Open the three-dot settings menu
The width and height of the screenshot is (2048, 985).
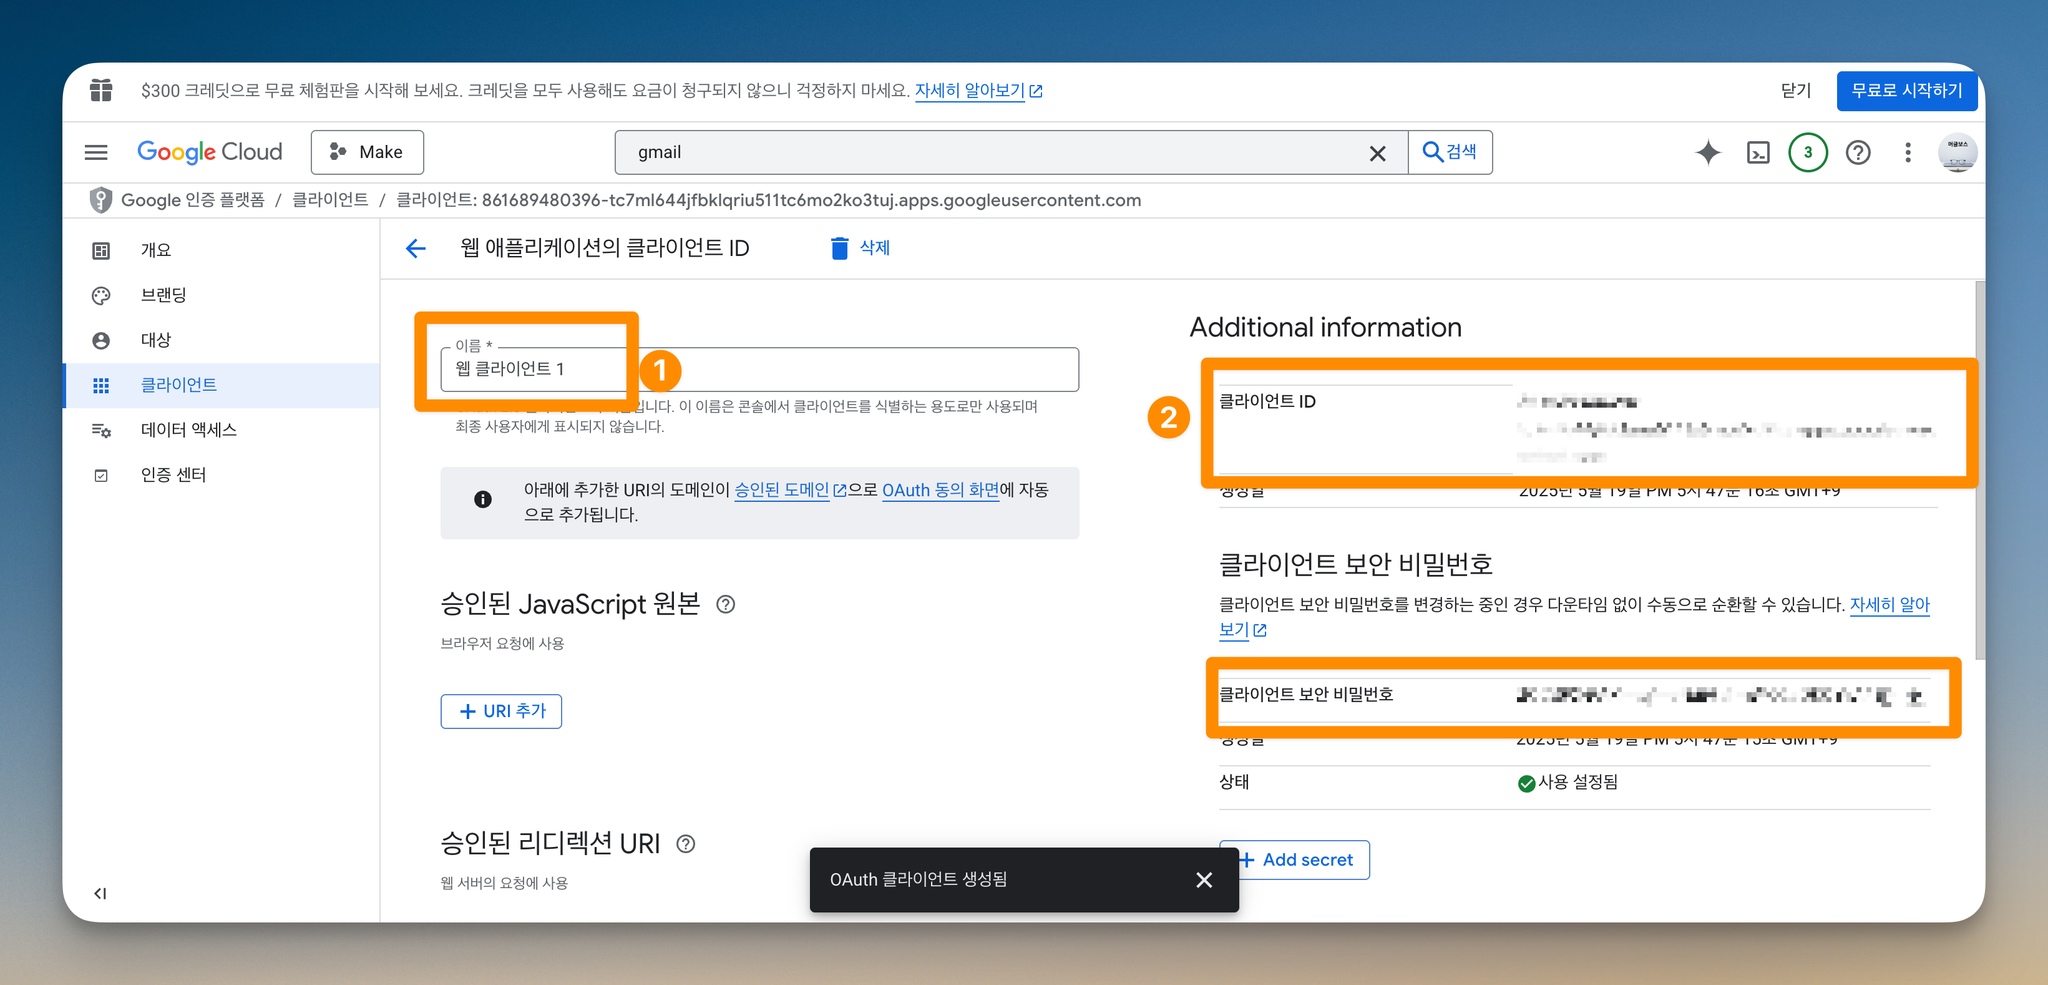[1908, 152]
